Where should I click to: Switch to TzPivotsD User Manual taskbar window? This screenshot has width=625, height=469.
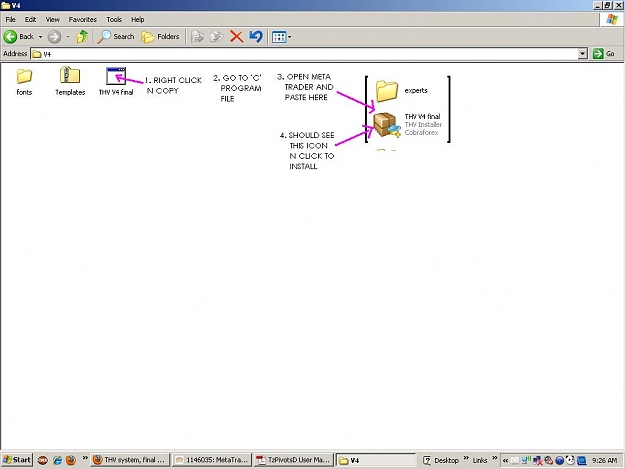(294, 460)
